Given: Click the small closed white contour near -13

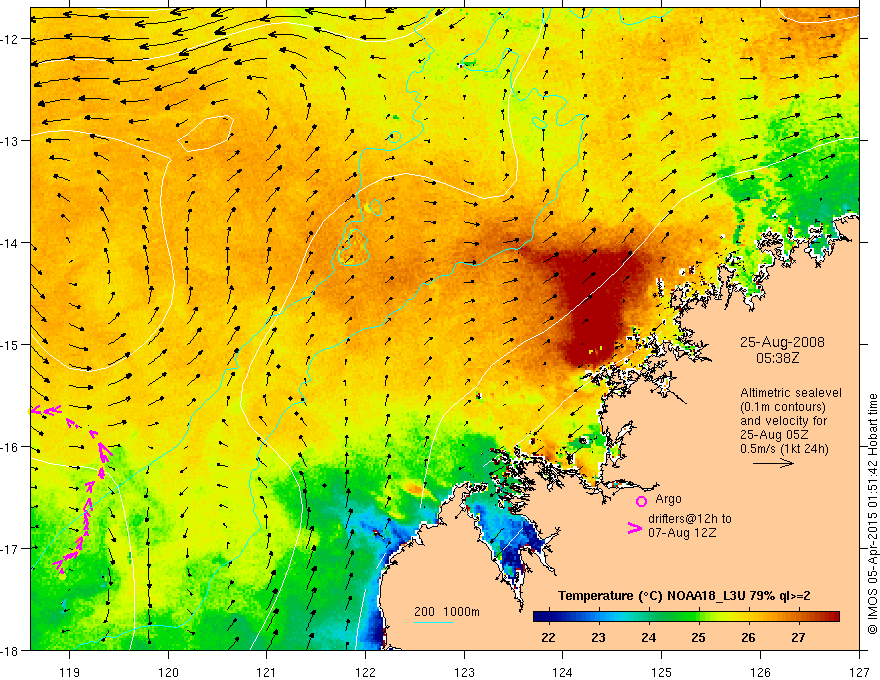Looking at the screenshot, I should [x=205, y=133].
